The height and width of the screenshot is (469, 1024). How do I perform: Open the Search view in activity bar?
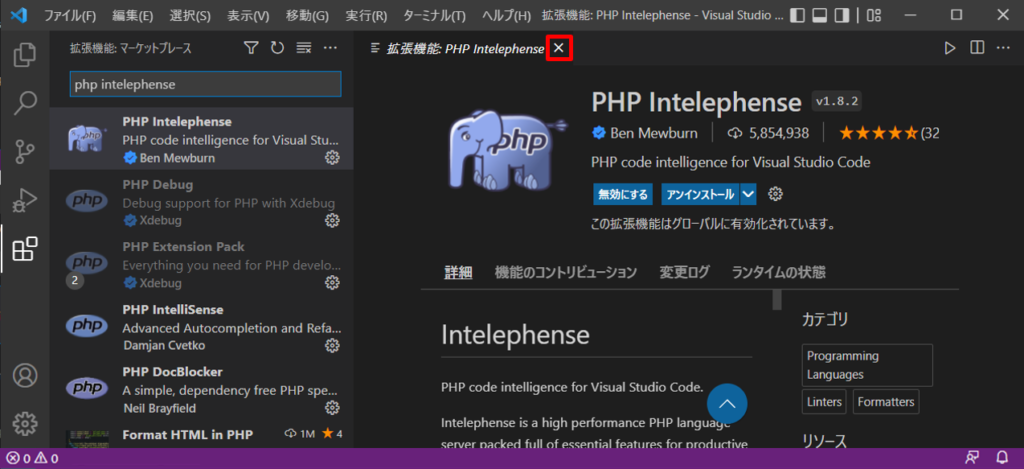[x=25, y=103]
